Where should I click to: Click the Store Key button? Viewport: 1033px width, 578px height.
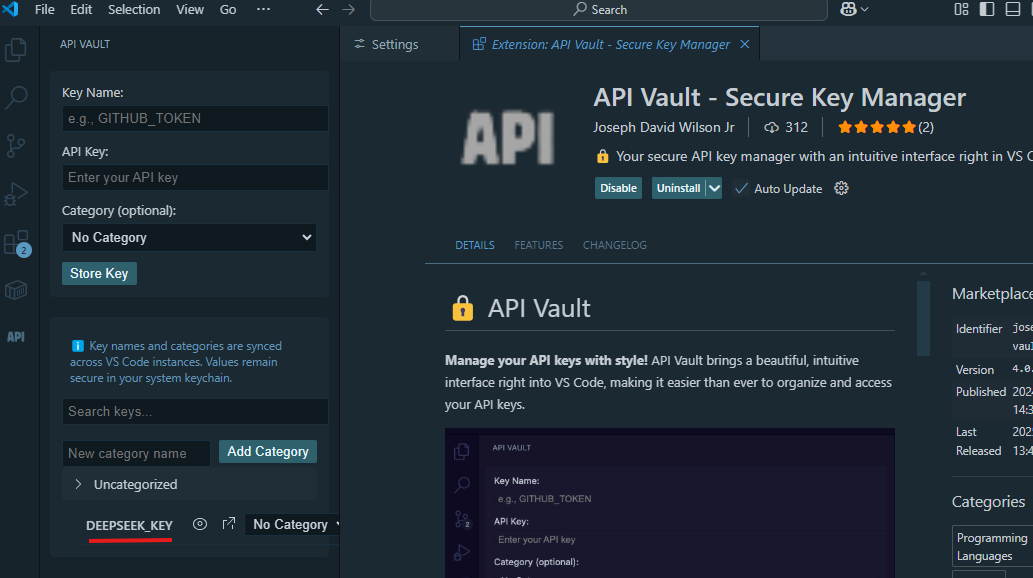(99, 274)
